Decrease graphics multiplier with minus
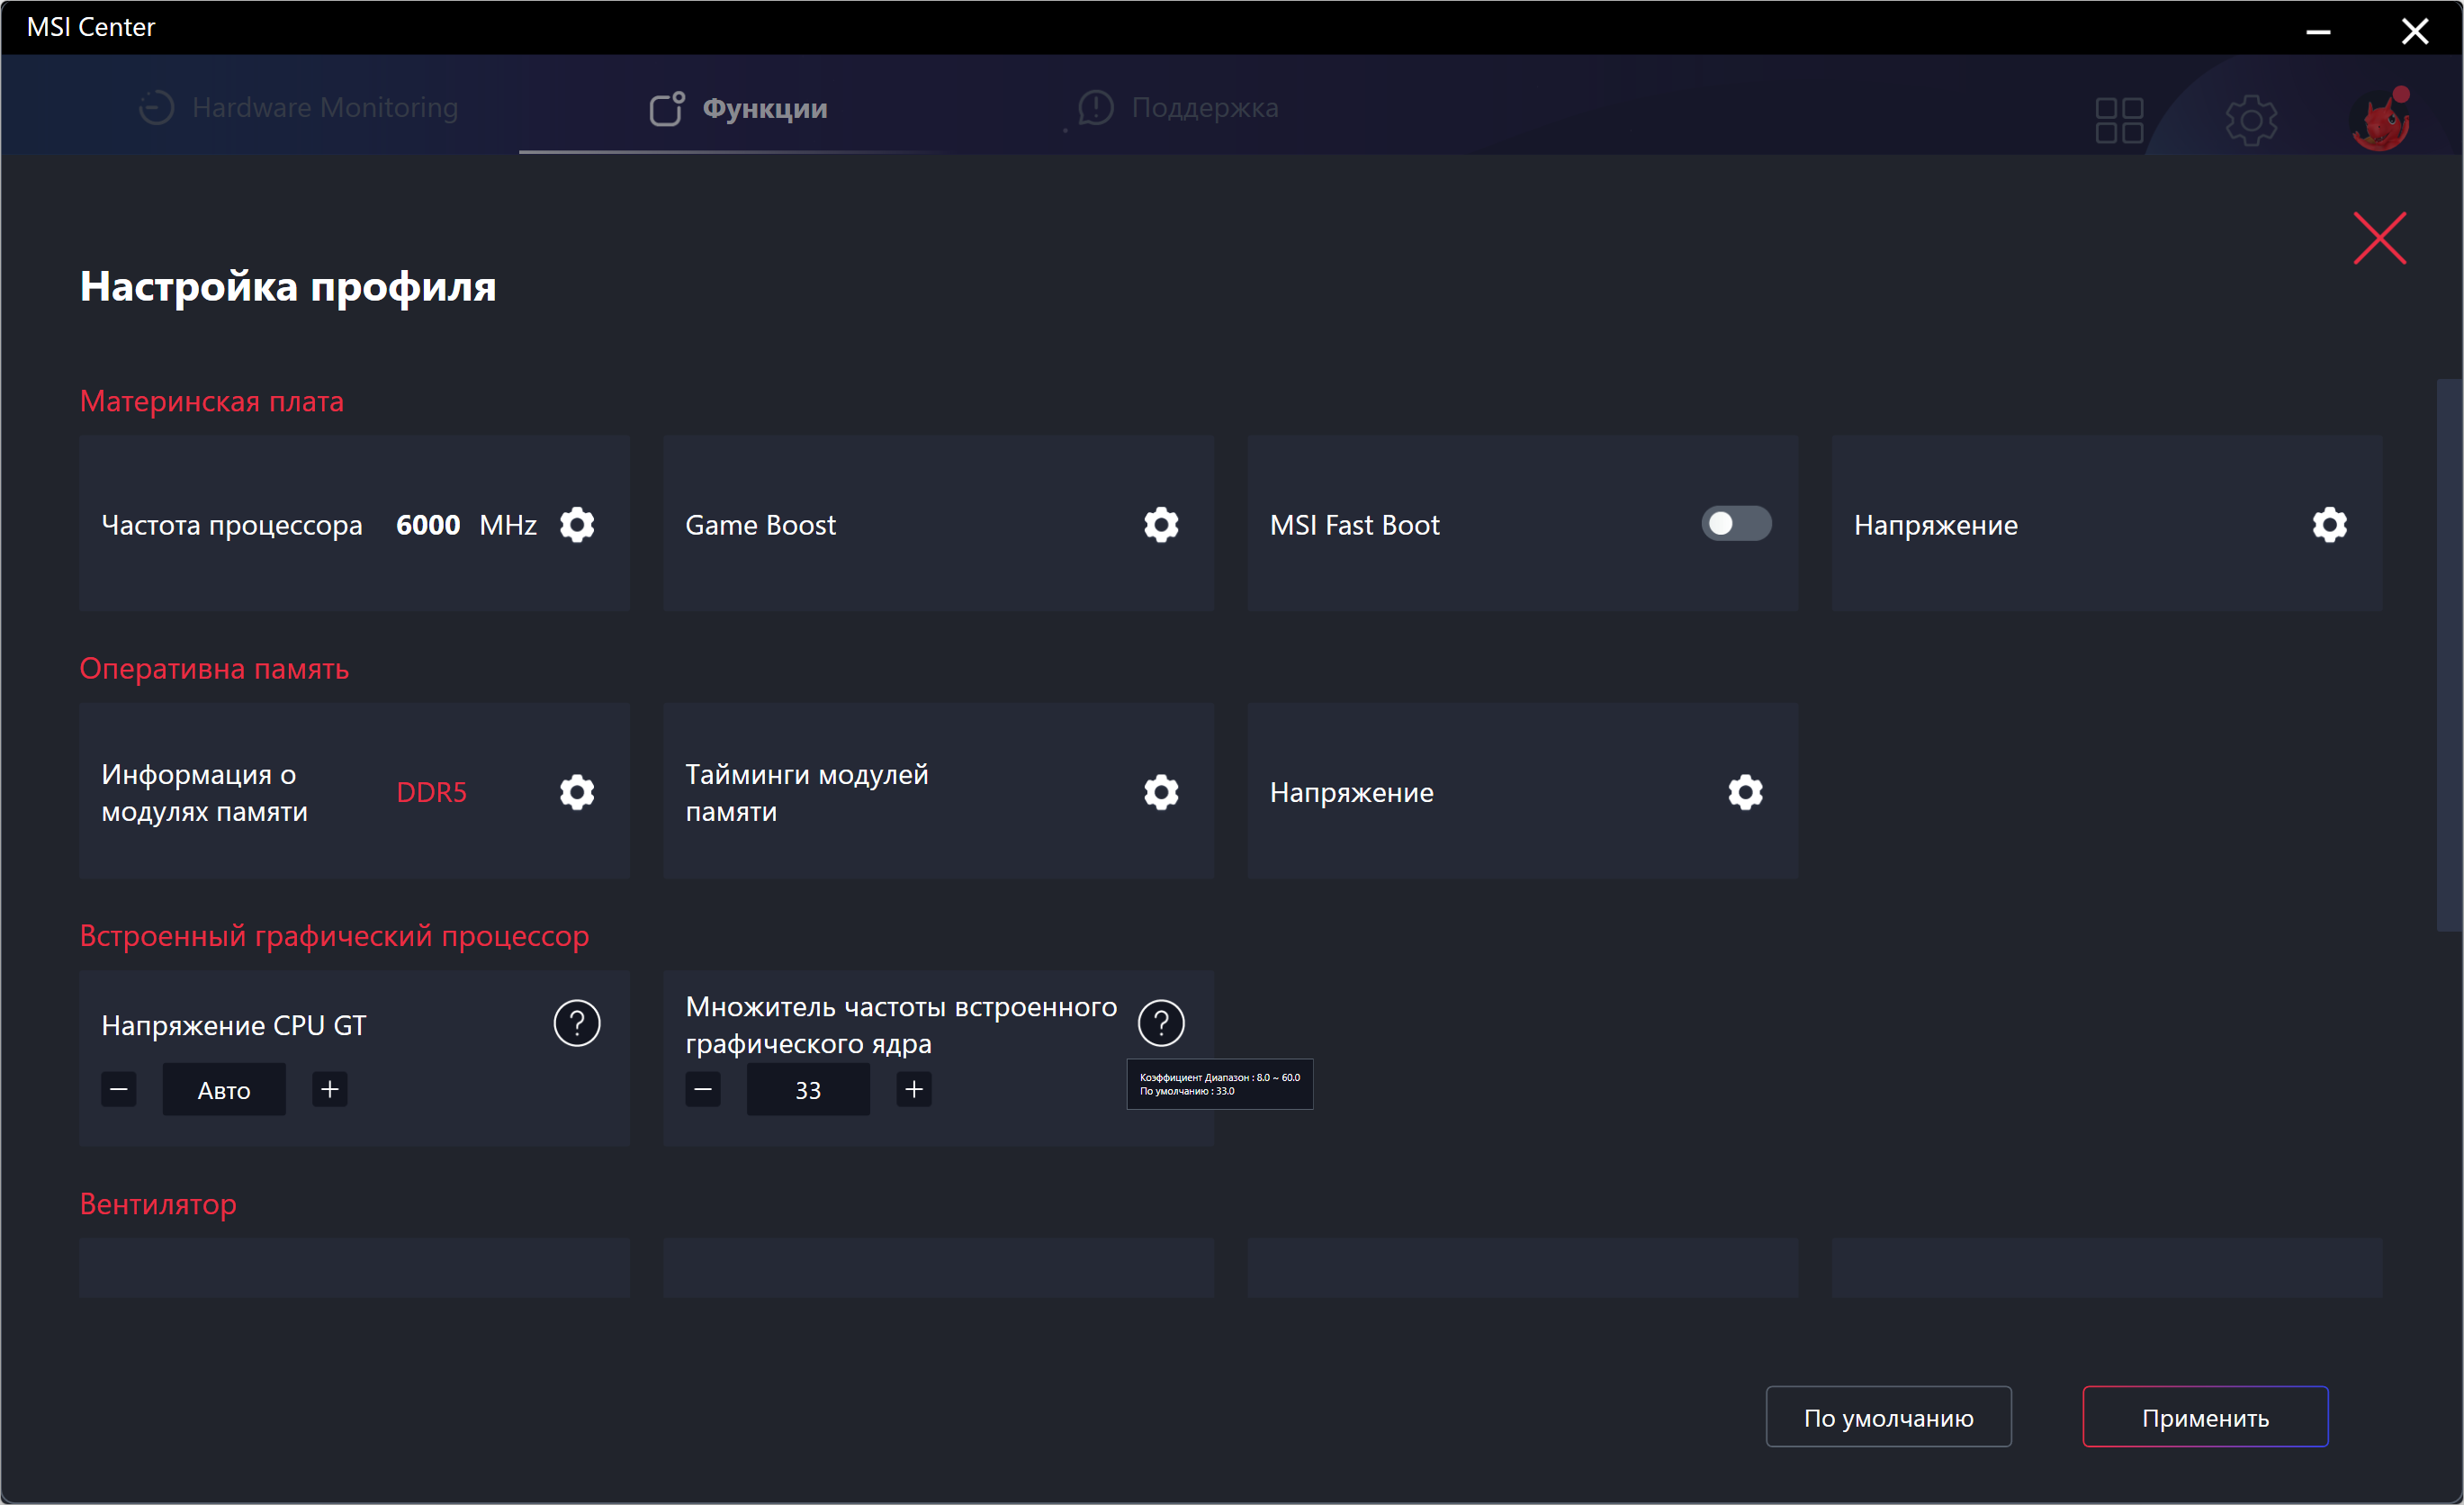 pyautogui.click(x=703, y=1089)
